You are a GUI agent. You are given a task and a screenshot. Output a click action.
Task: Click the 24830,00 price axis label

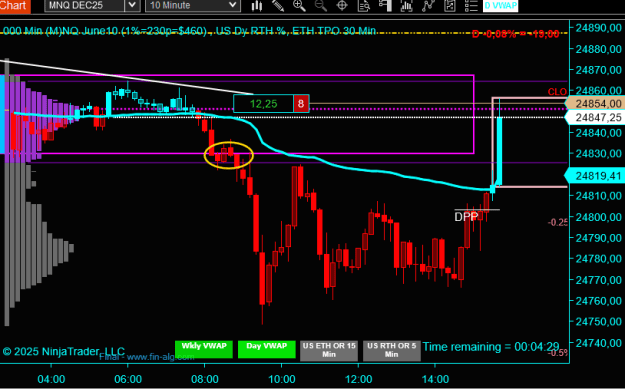click(599, 153)
